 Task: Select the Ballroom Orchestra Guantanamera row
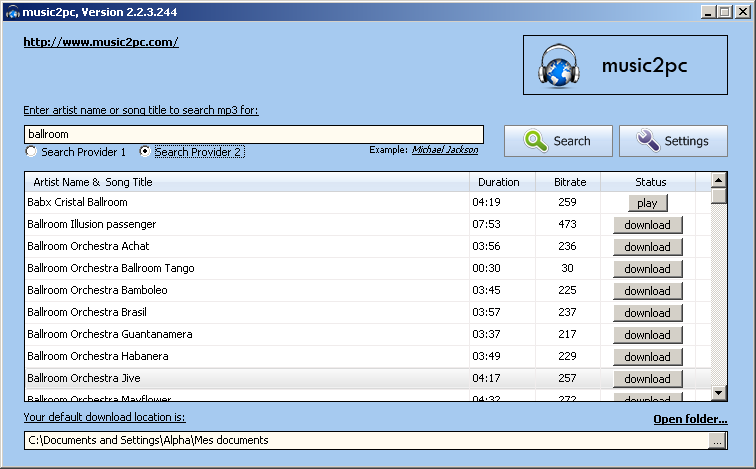[368, 335]
